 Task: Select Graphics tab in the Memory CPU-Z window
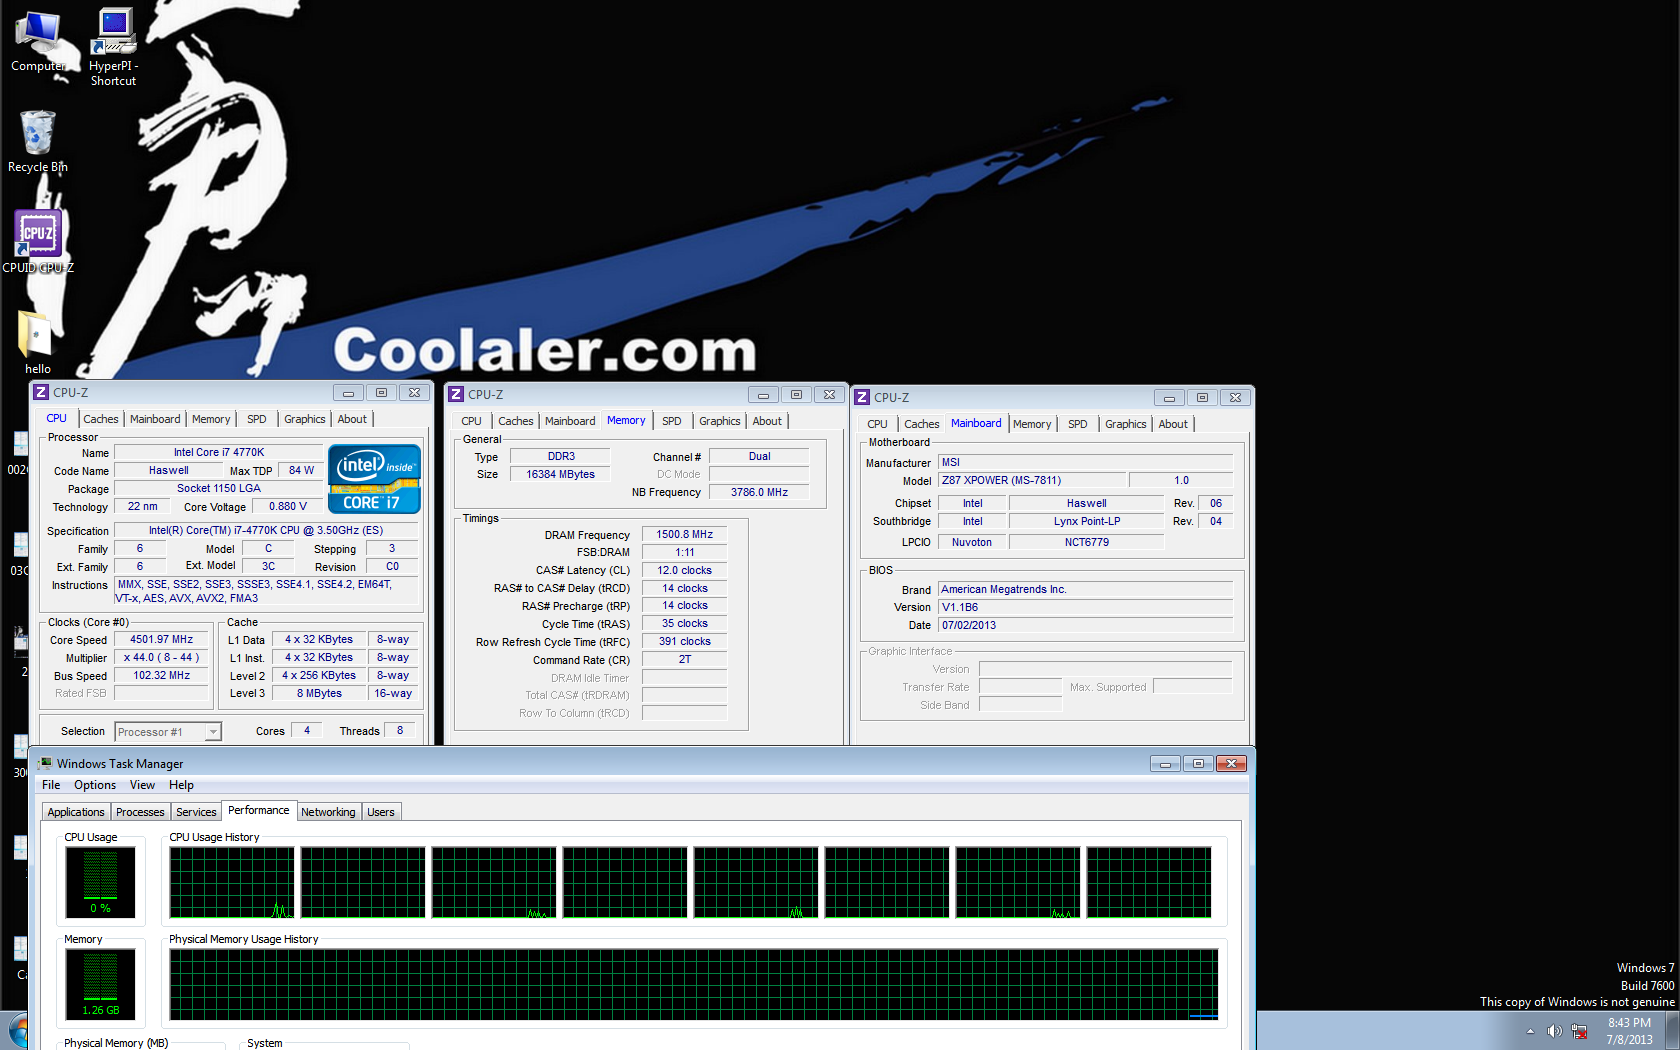pos(720,421)
